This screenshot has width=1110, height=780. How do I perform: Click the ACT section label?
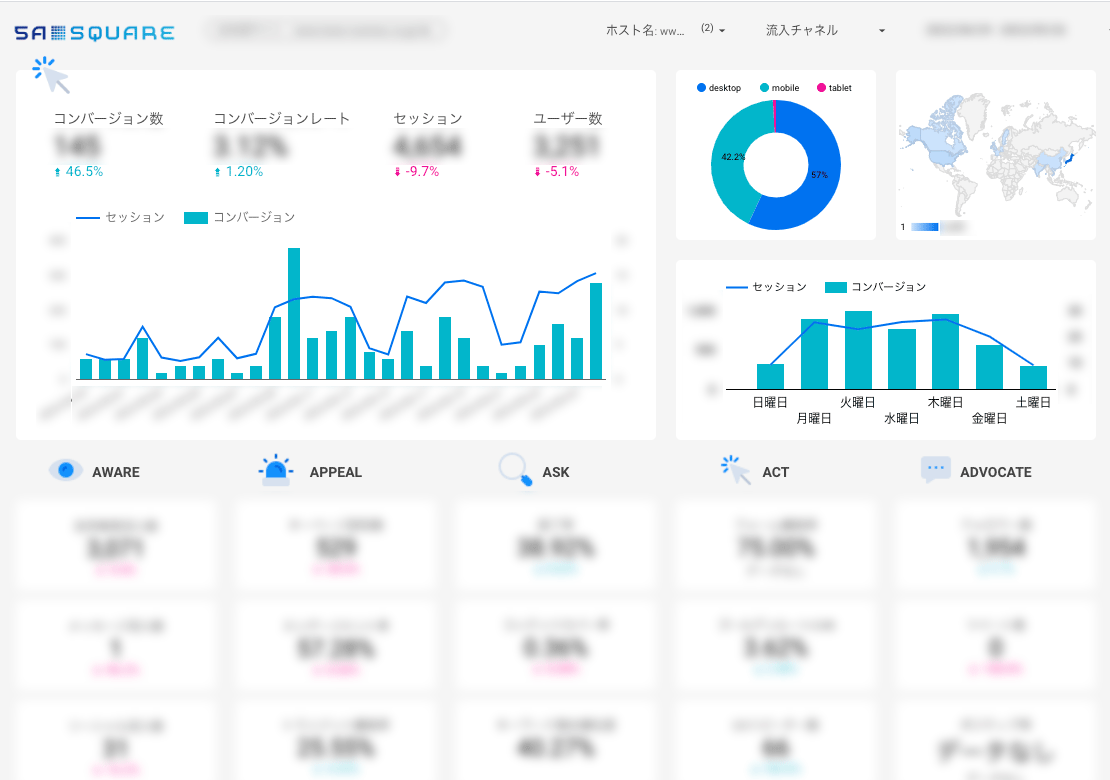pos(775,472)
